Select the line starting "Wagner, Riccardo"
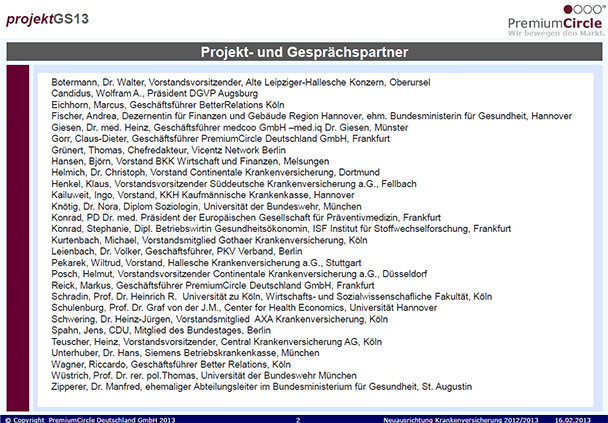The width and height of the screenshot is (608, 423). [171, 364]
